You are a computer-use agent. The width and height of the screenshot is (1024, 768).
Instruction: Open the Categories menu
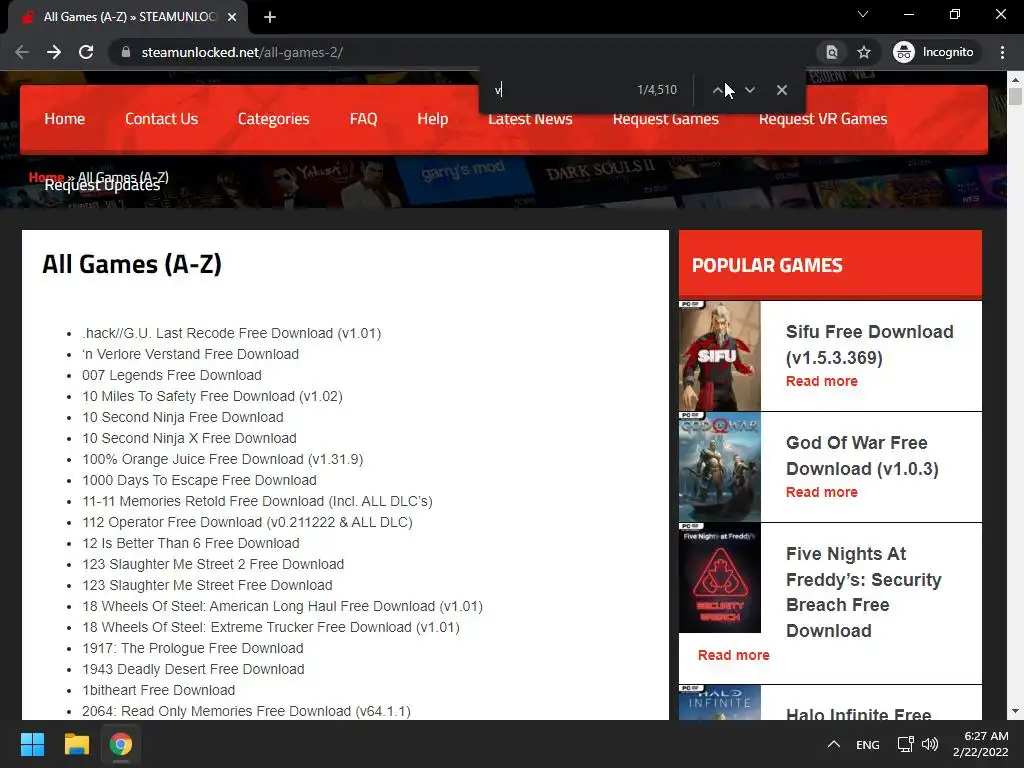pyautogui.click(x=274, y=119)
